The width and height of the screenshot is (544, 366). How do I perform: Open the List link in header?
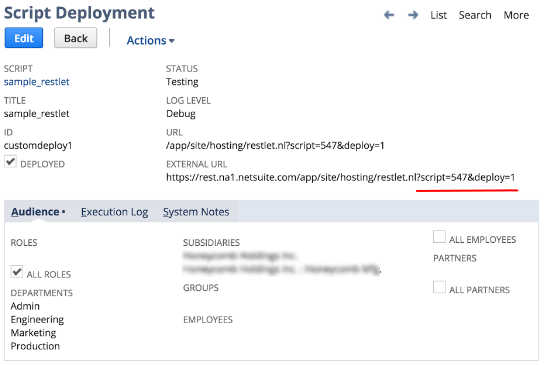(x=439, y=15)
